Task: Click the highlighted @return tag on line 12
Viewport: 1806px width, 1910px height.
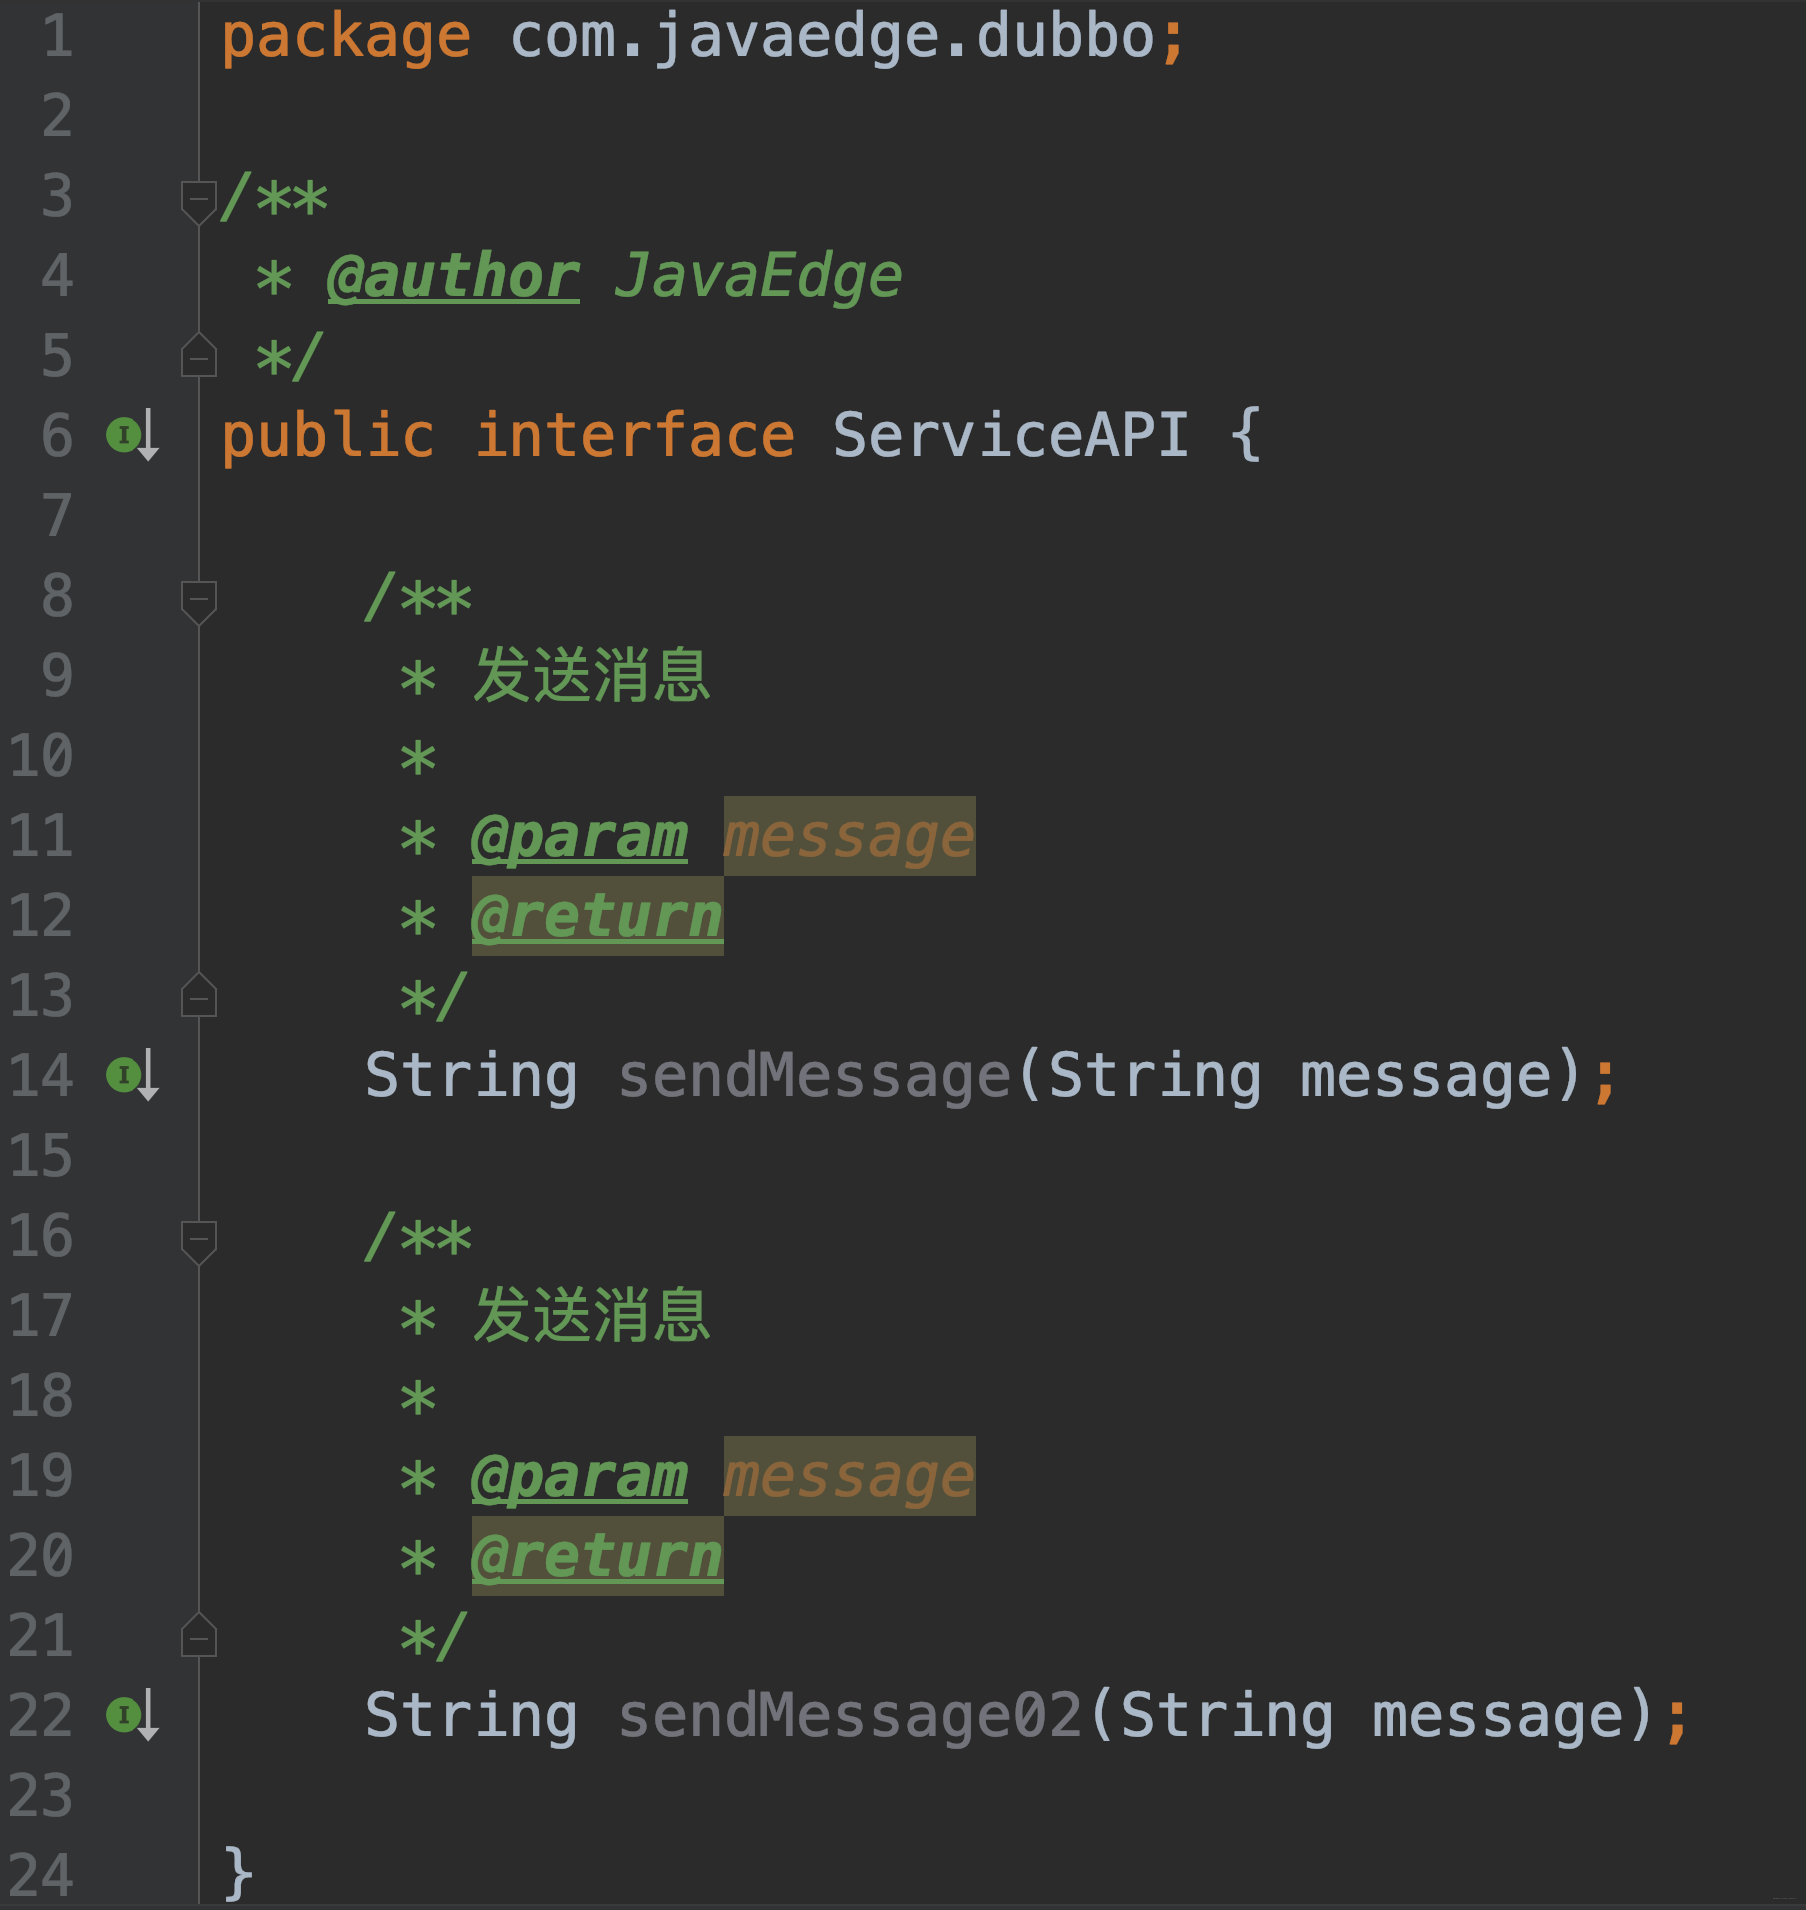Action: coord(597,916)
